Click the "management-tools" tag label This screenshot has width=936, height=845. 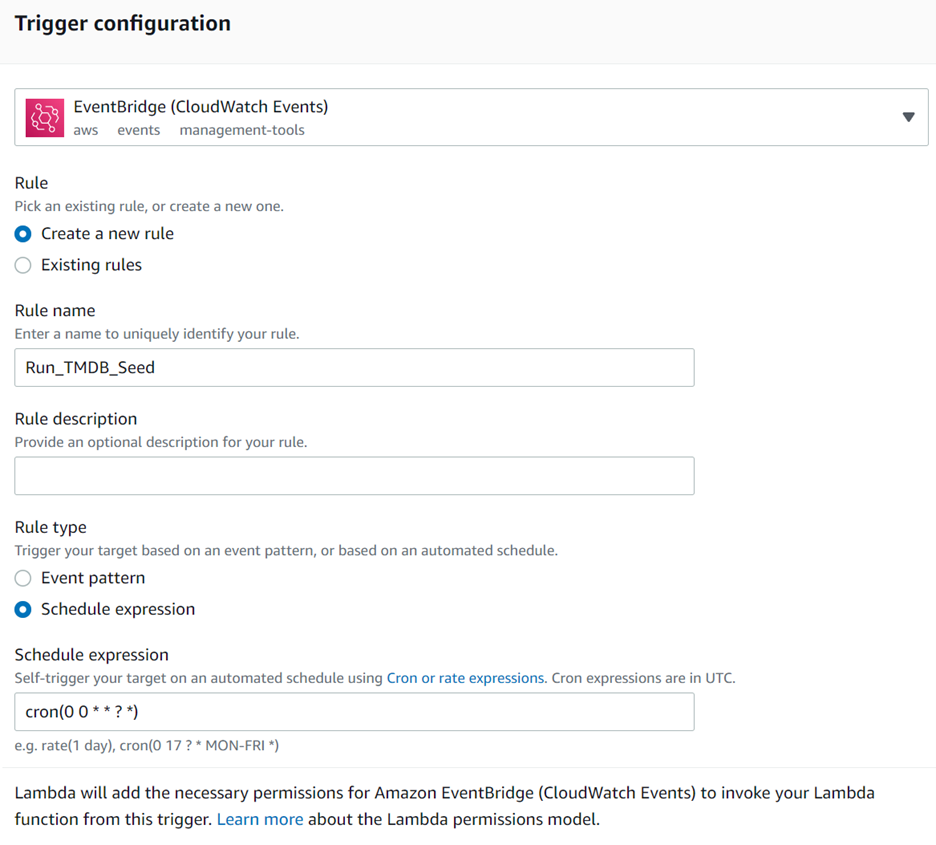click(242, 130)
